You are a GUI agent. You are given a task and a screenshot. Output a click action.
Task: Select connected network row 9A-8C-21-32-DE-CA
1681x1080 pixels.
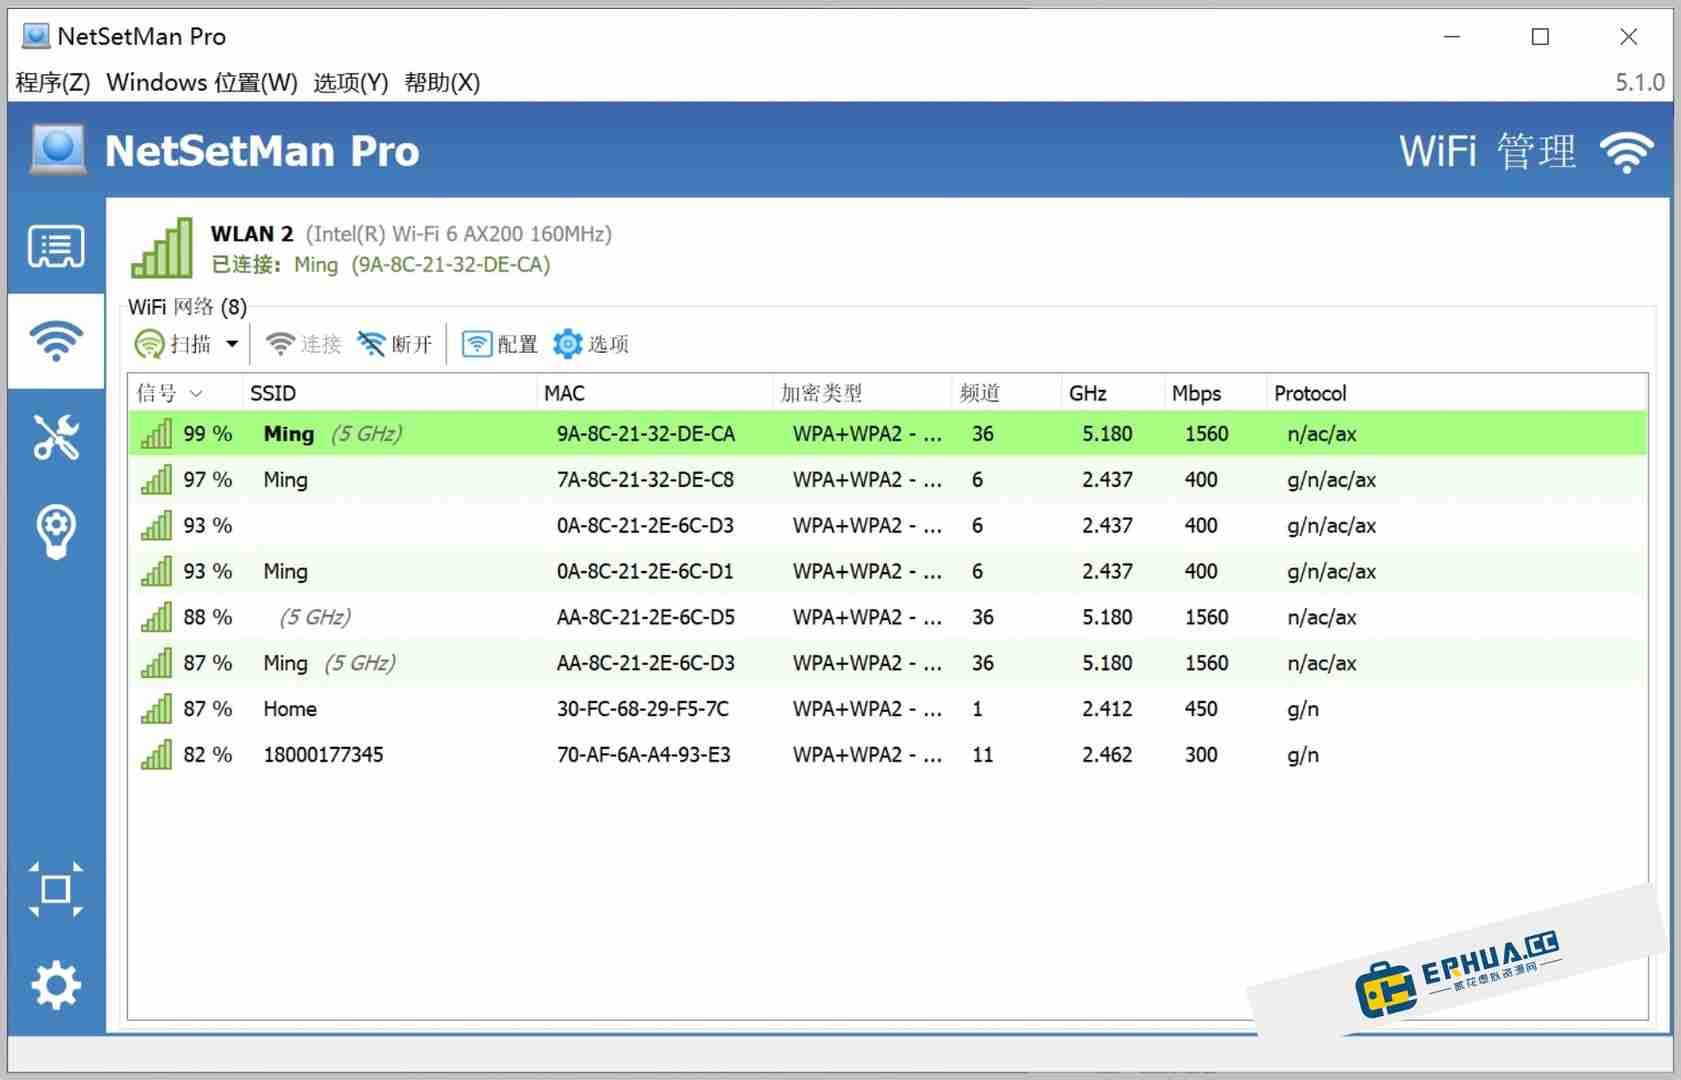tap(887, 434)
